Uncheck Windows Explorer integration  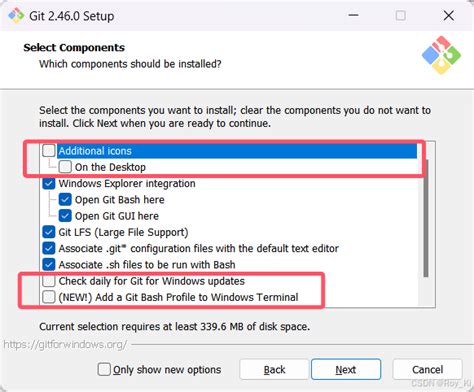click(x=49, y=183)
